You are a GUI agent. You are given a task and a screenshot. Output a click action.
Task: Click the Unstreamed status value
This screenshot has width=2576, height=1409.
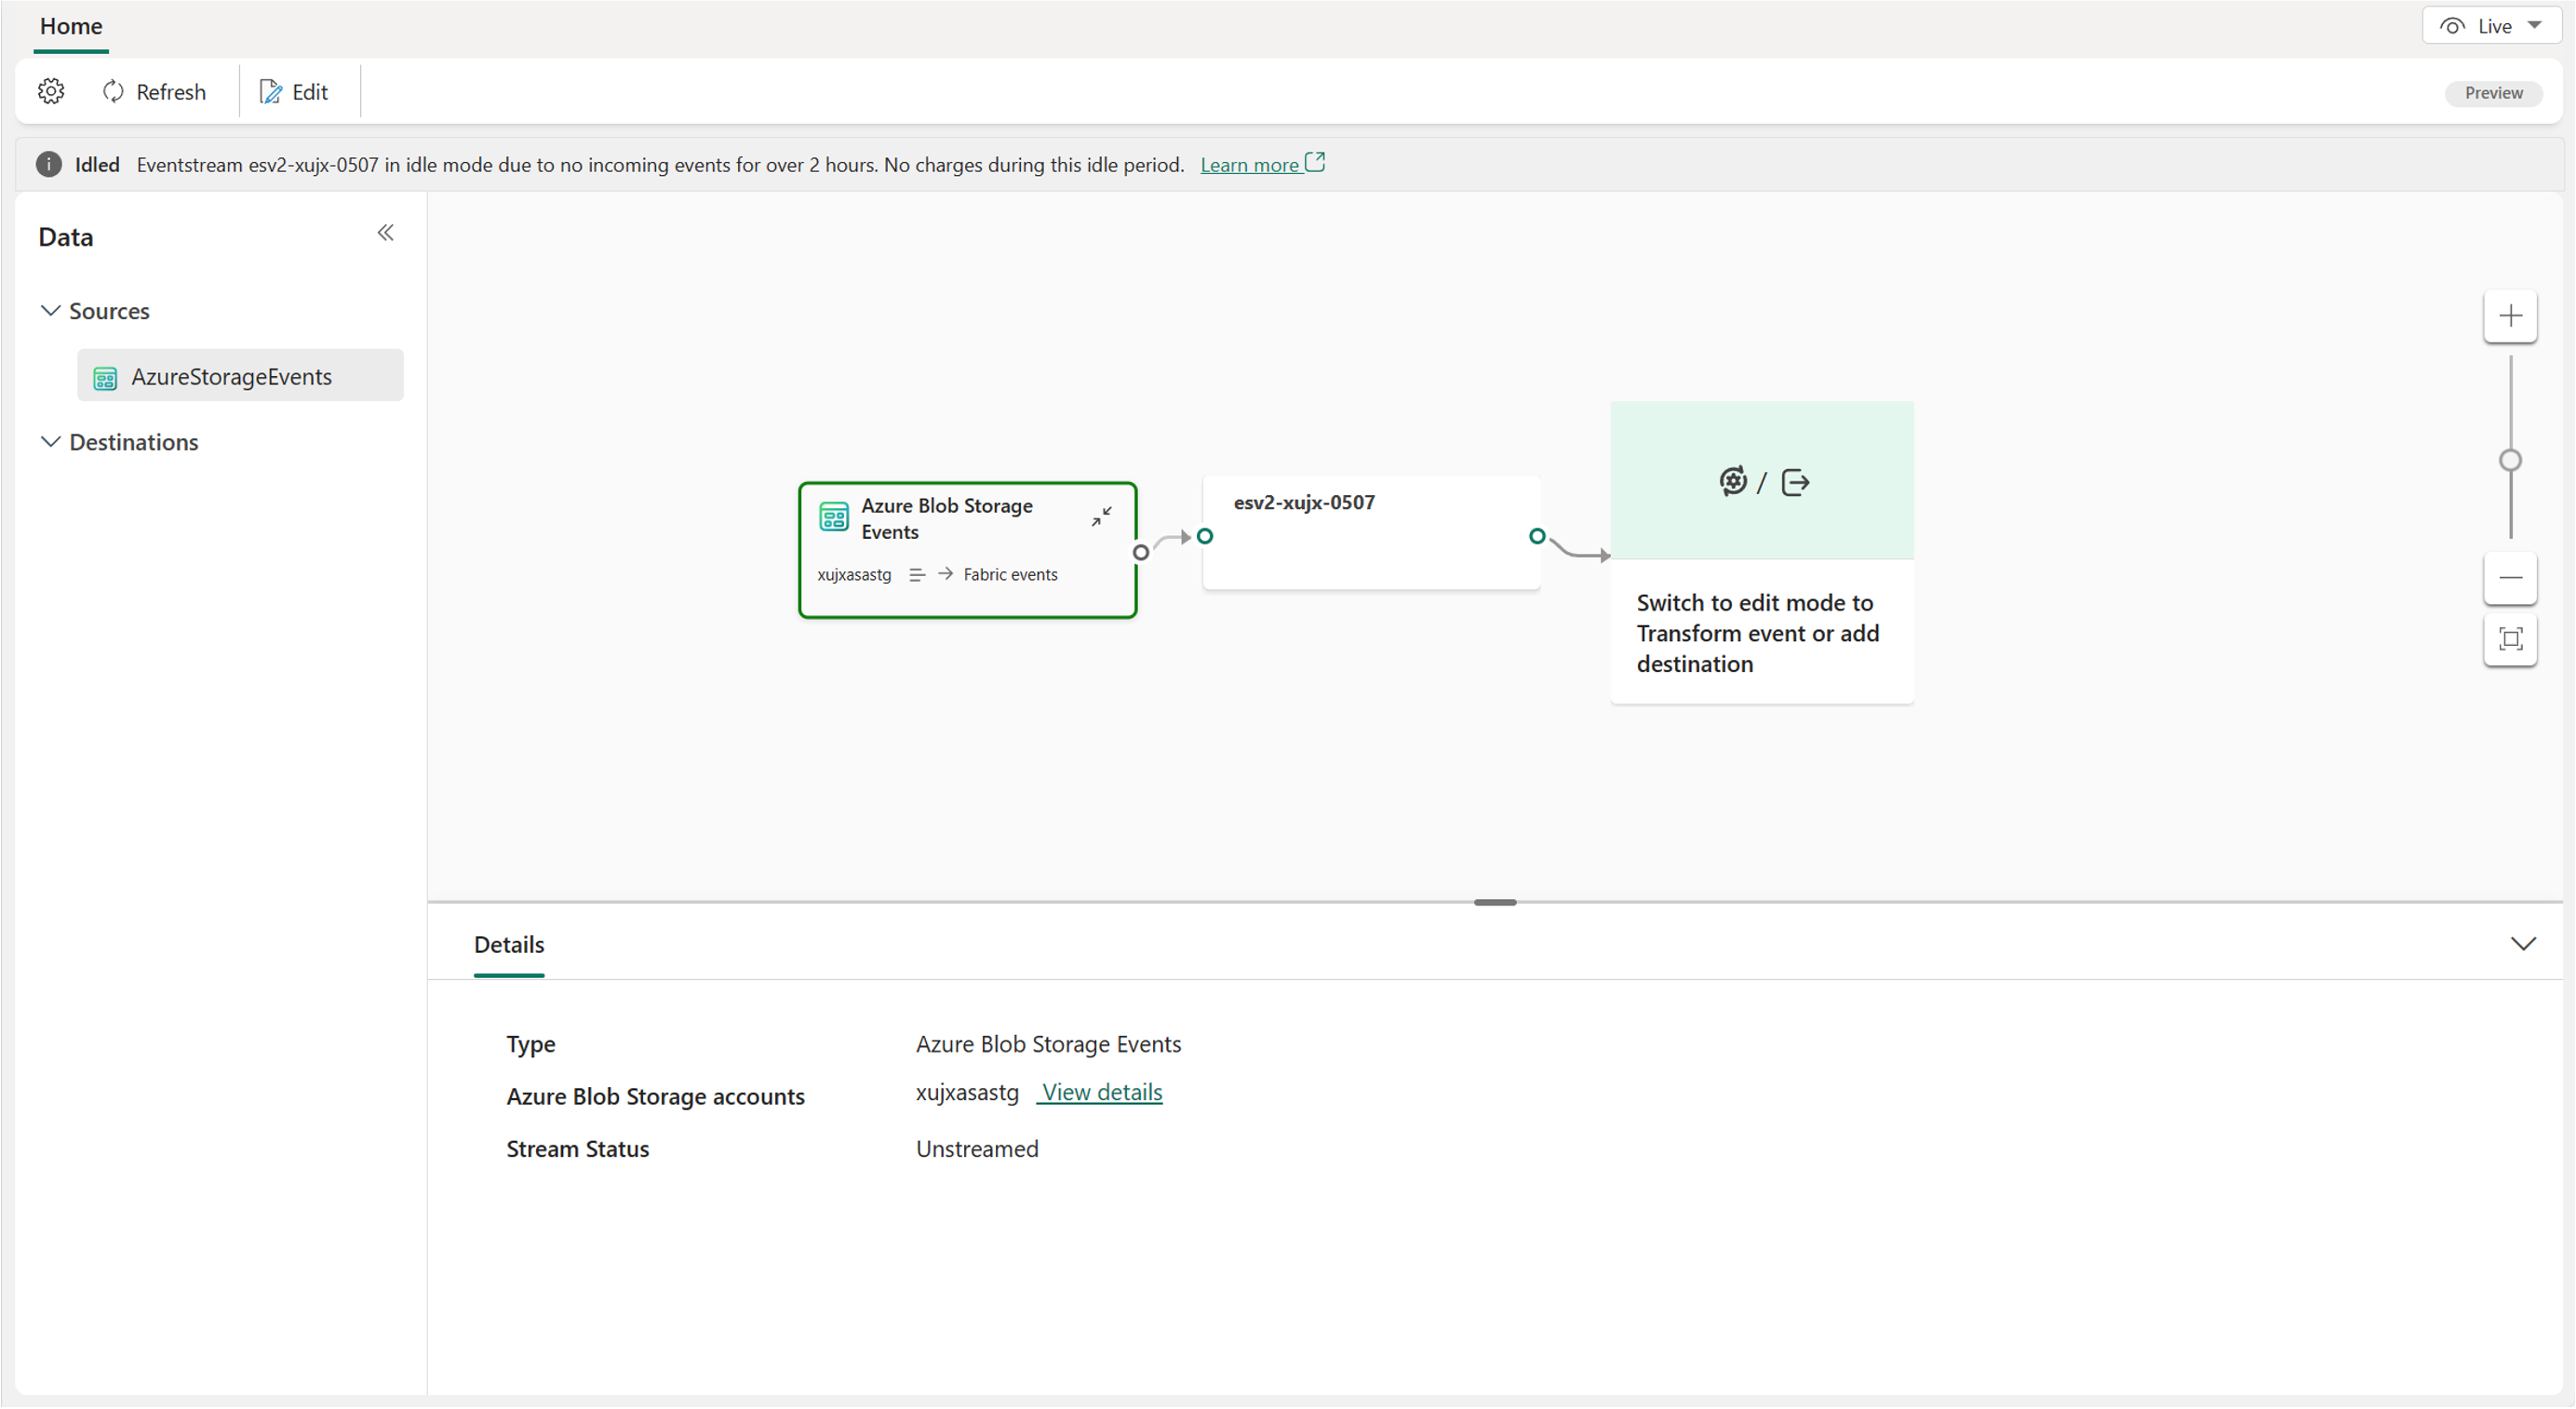[x=977, y=1149]
